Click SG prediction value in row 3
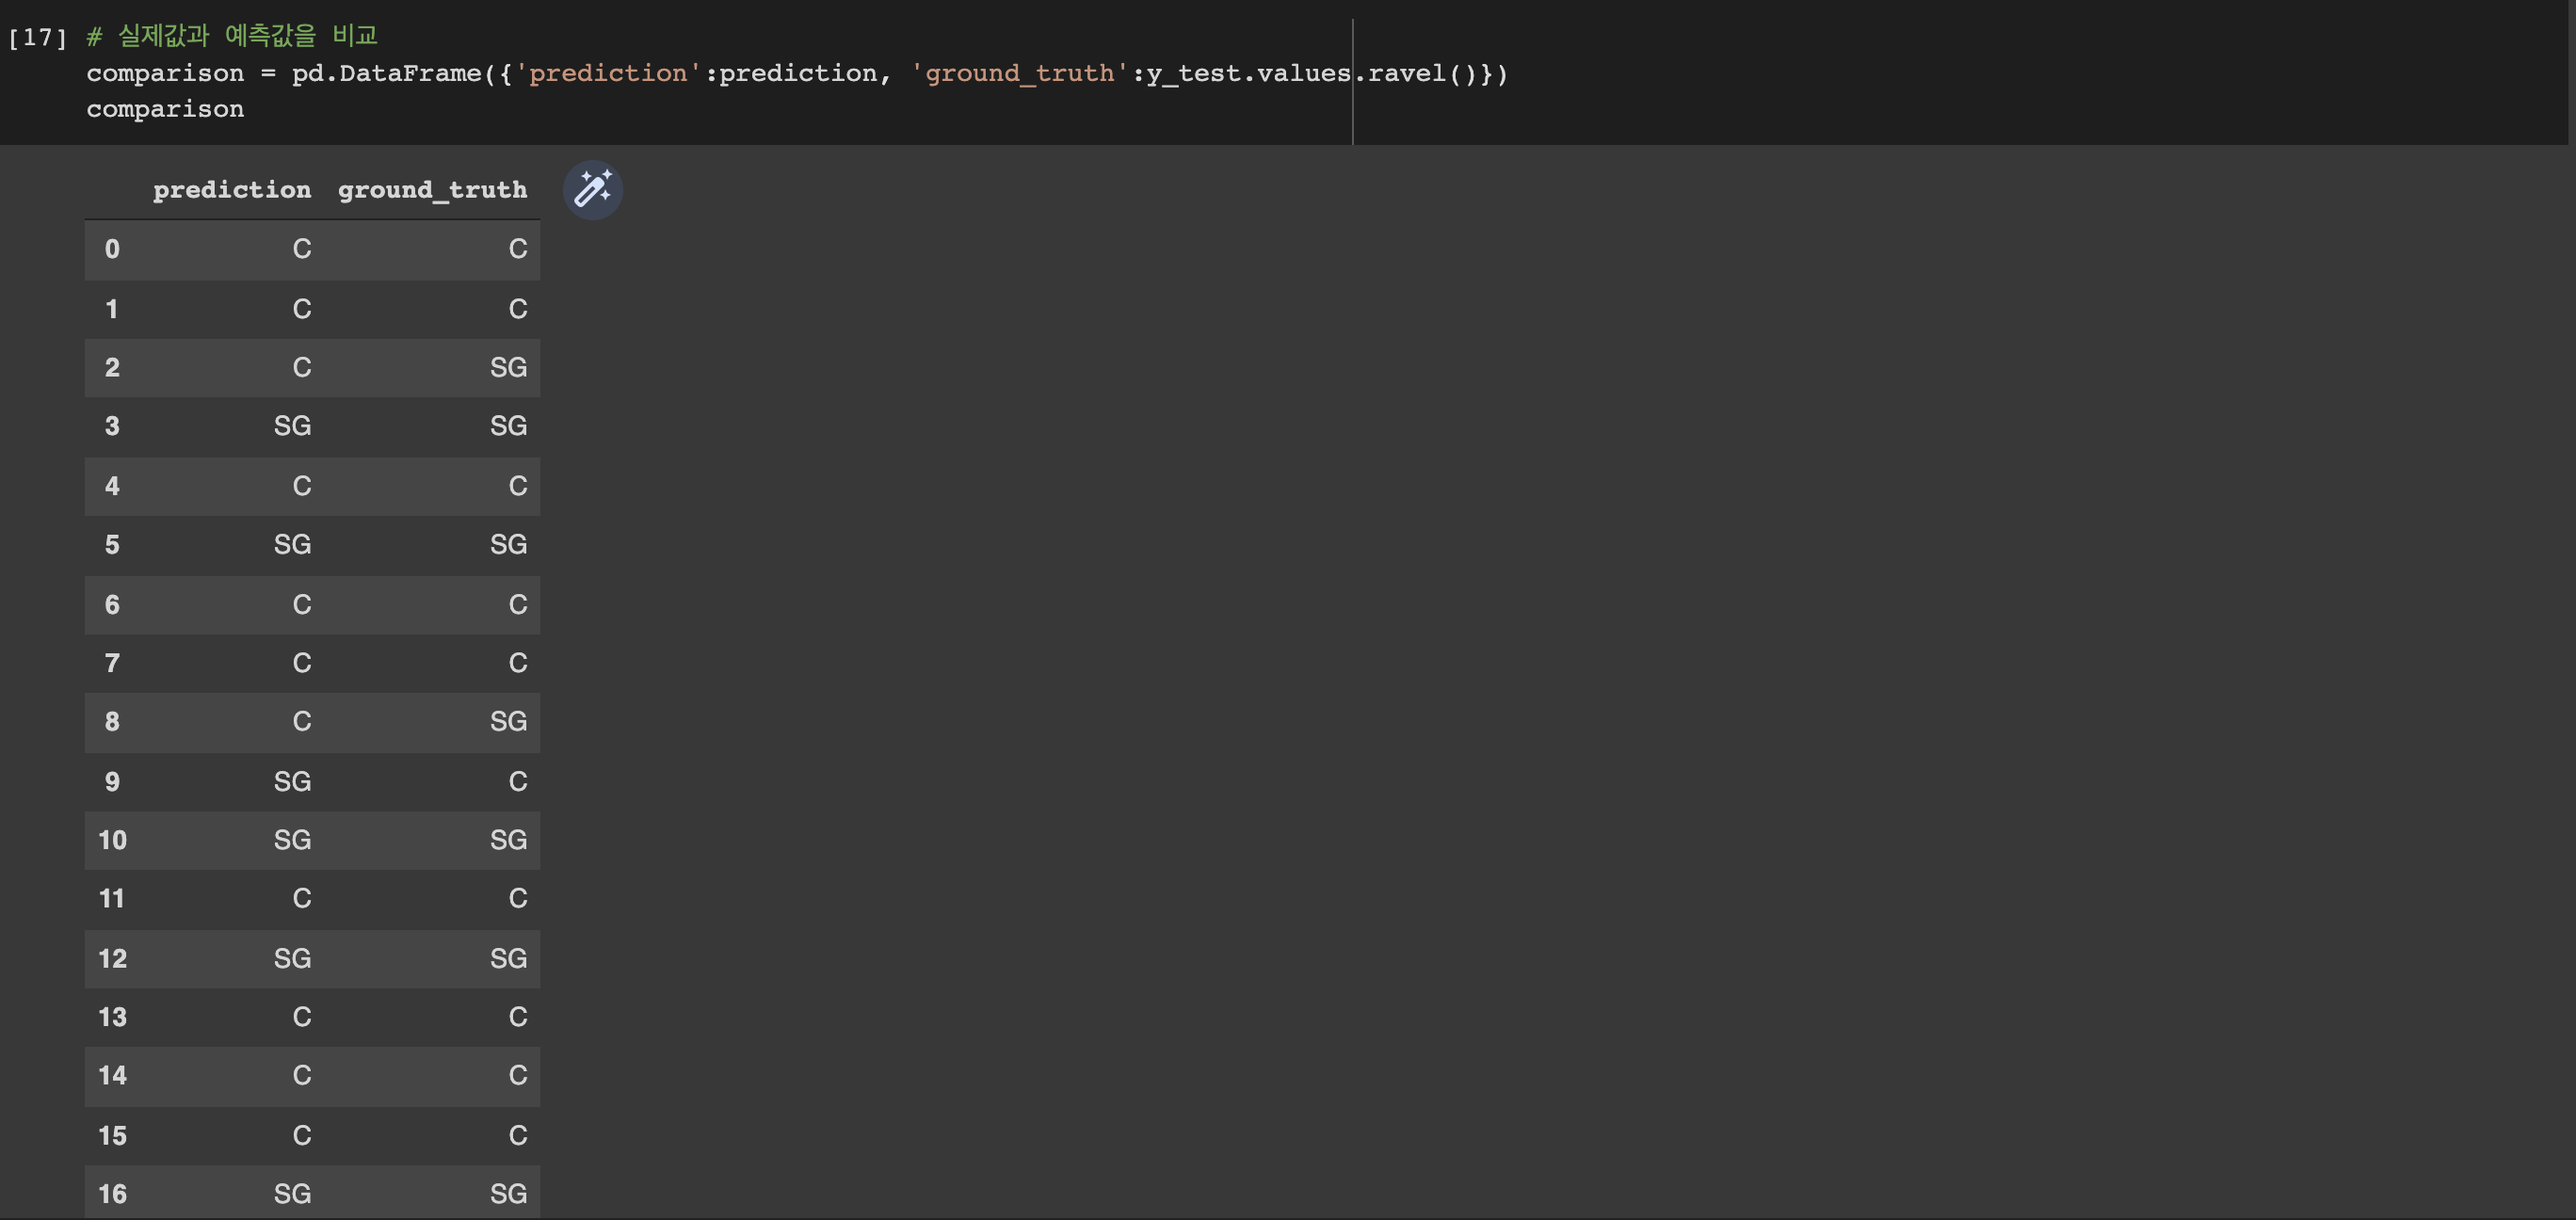The image size is (2576, 1220). 292,426
